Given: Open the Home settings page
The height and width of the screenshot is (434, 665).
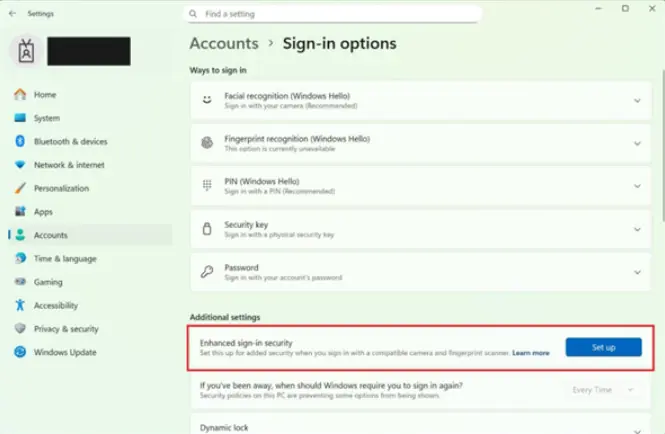Looking at the screenshot, I should click(44, 95).
